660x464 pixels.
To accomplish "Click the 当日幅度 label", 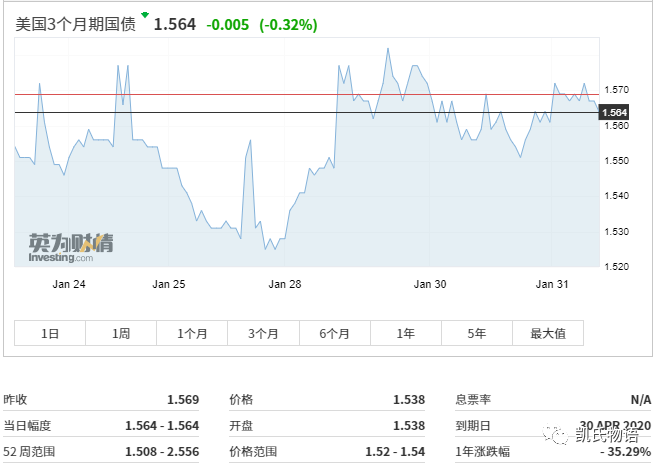I will [27, 426].
